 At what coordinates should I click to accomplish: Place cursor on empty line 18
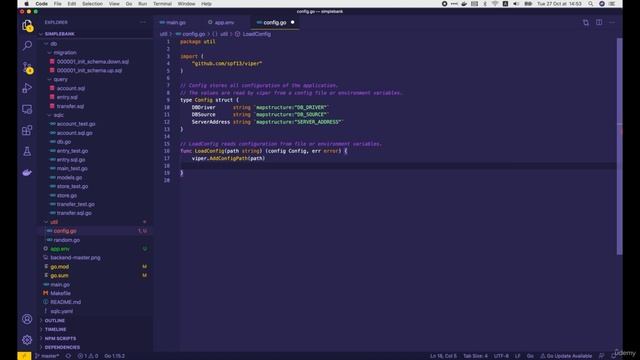coord(398,166)
